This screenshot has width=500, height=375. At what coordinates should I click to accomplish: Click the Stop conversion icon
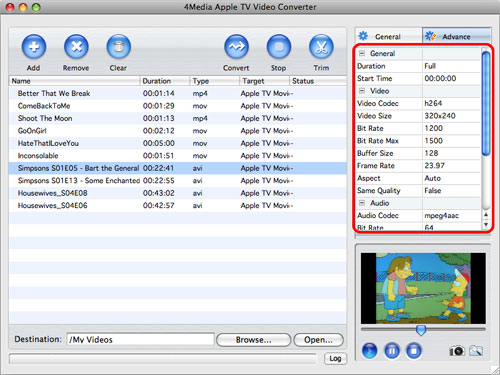pyautogui.click(x=279, y=47)
